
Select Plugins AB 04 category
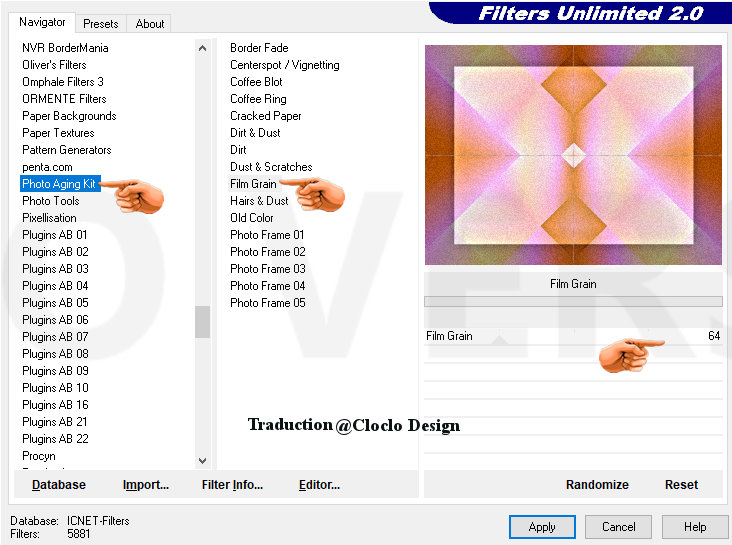pos(55,286)
